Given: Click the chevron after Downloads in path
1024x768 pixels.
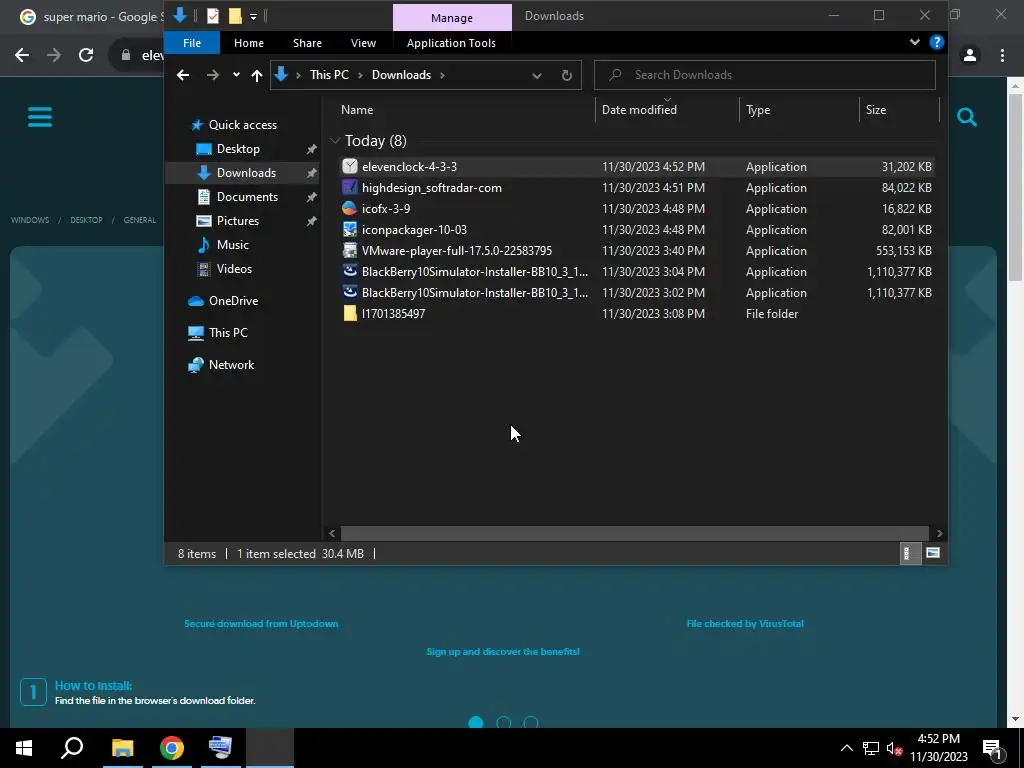Looking at the screenshot, I should point(442,75).
